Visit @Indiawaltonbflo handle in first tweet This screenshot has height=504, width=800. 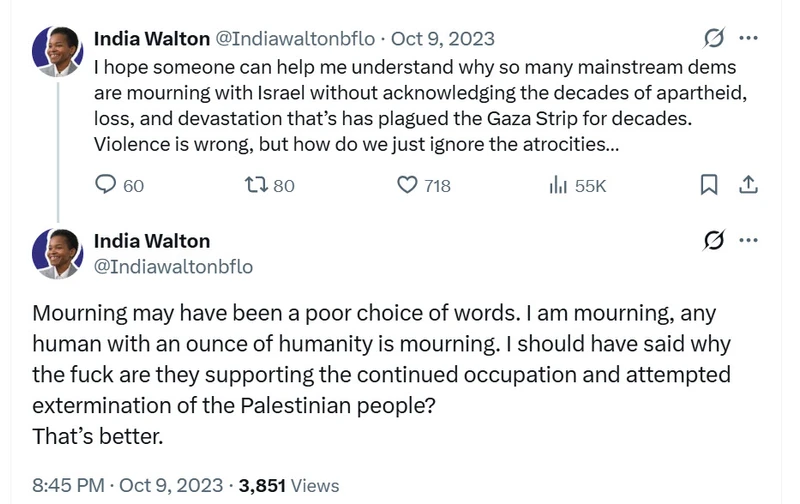point(295,39)
